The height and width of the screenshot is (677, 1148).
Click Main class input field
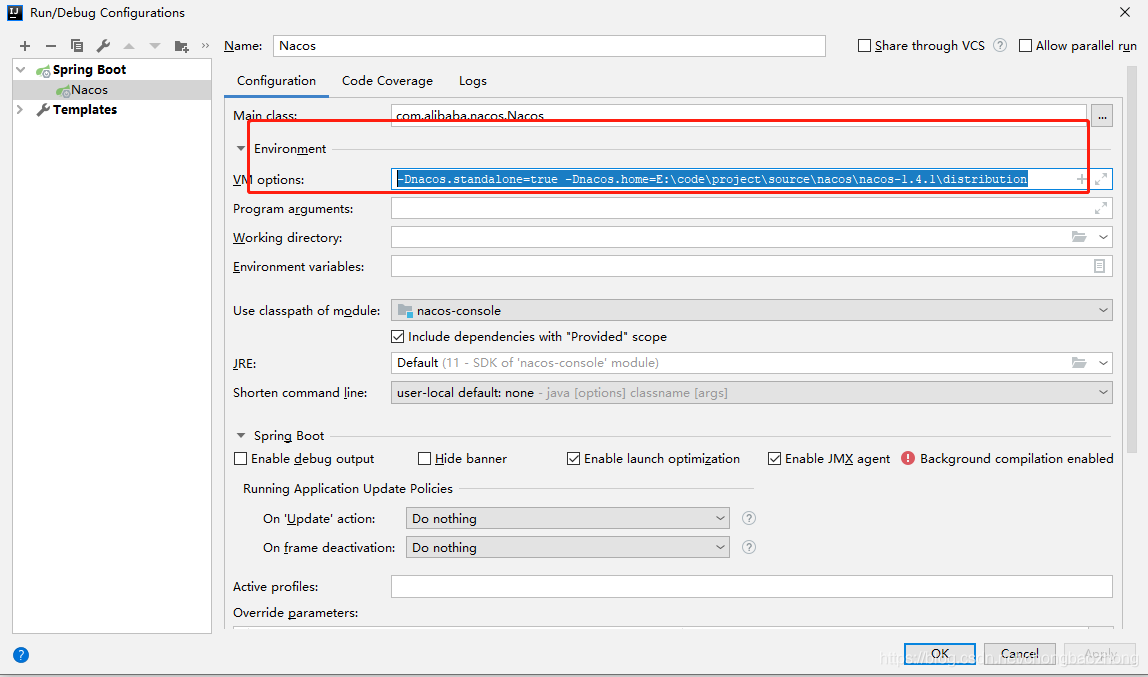pyautogui.click(x=739, y=116)
